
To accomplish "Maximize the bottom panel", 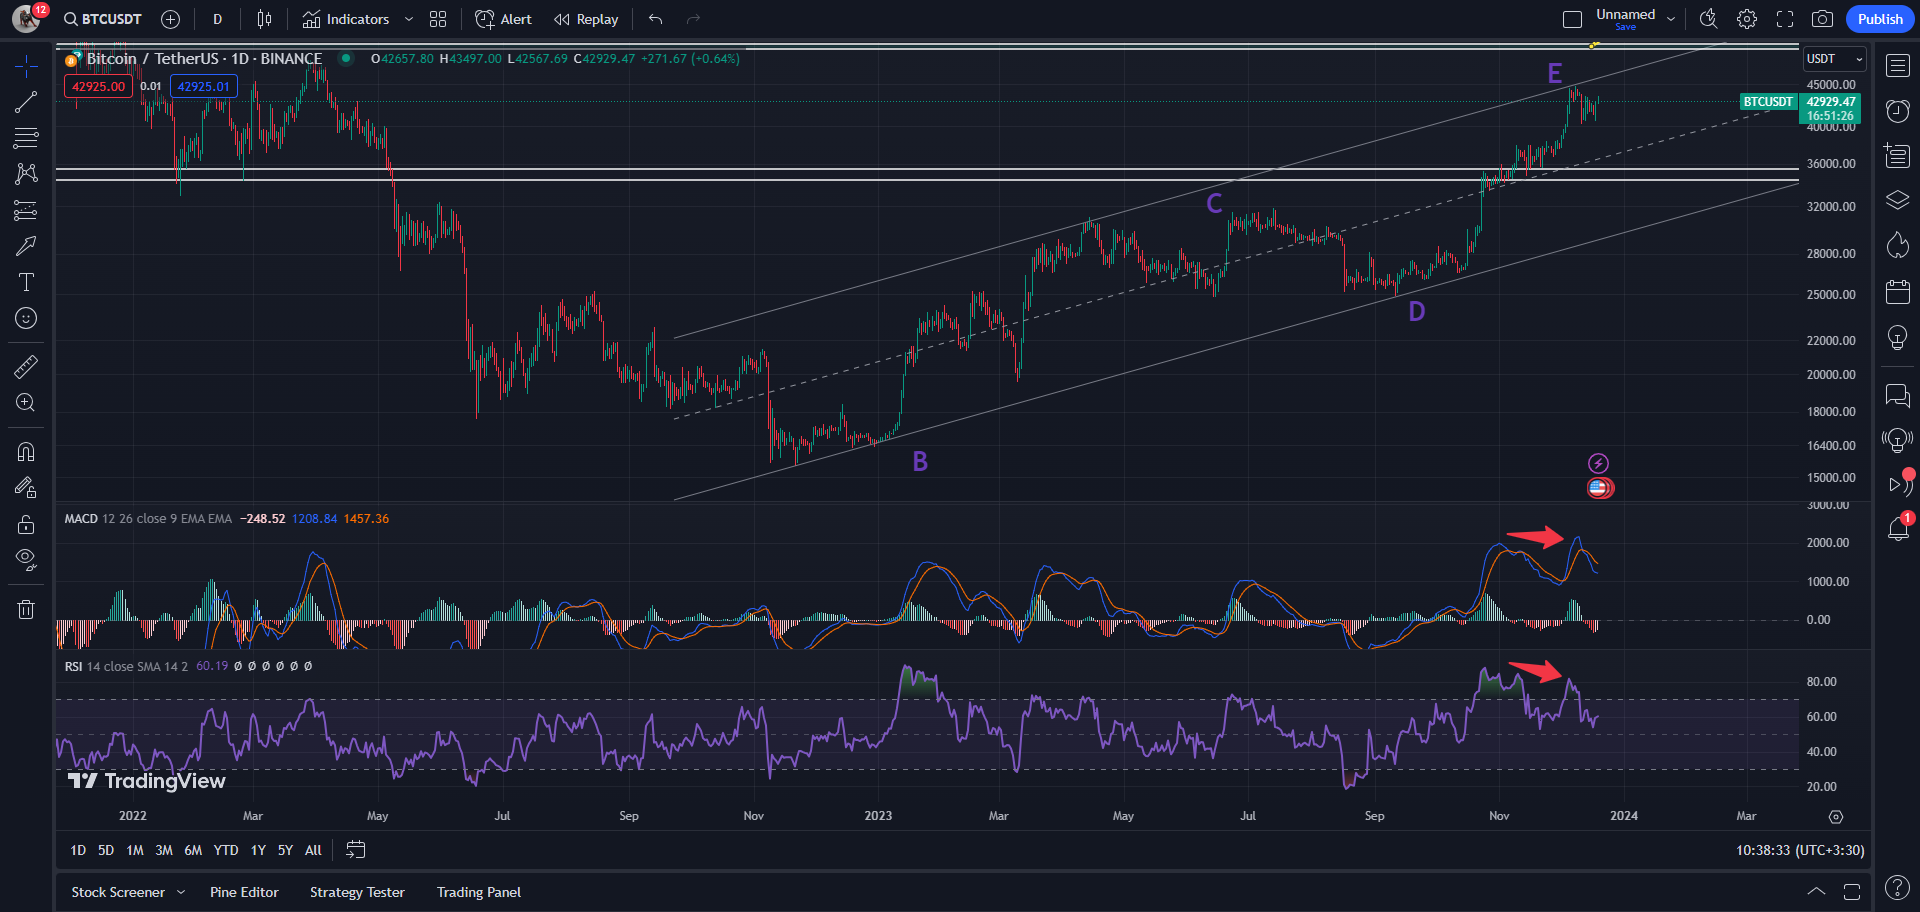I will coord(1852,891).
